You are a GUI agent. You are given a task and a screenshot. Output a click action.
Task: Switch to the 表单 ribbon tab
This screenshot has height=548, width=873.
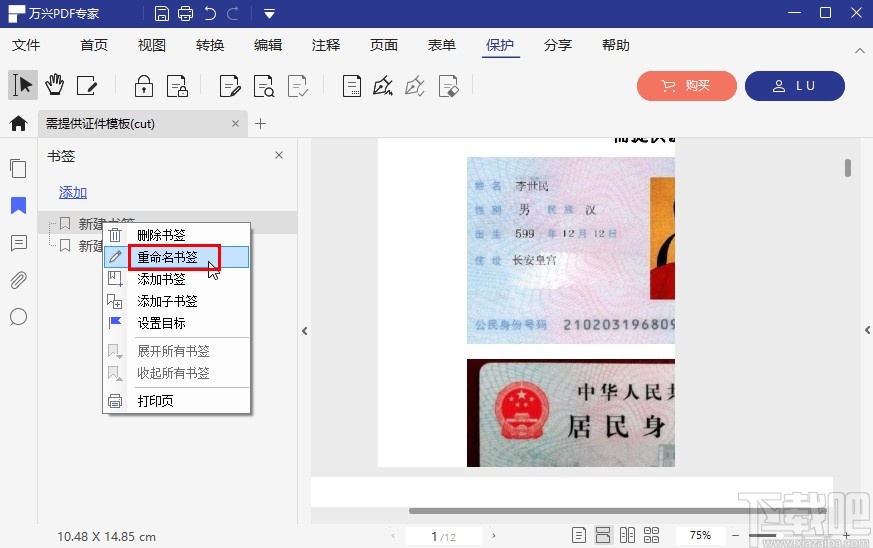point(442,45)
